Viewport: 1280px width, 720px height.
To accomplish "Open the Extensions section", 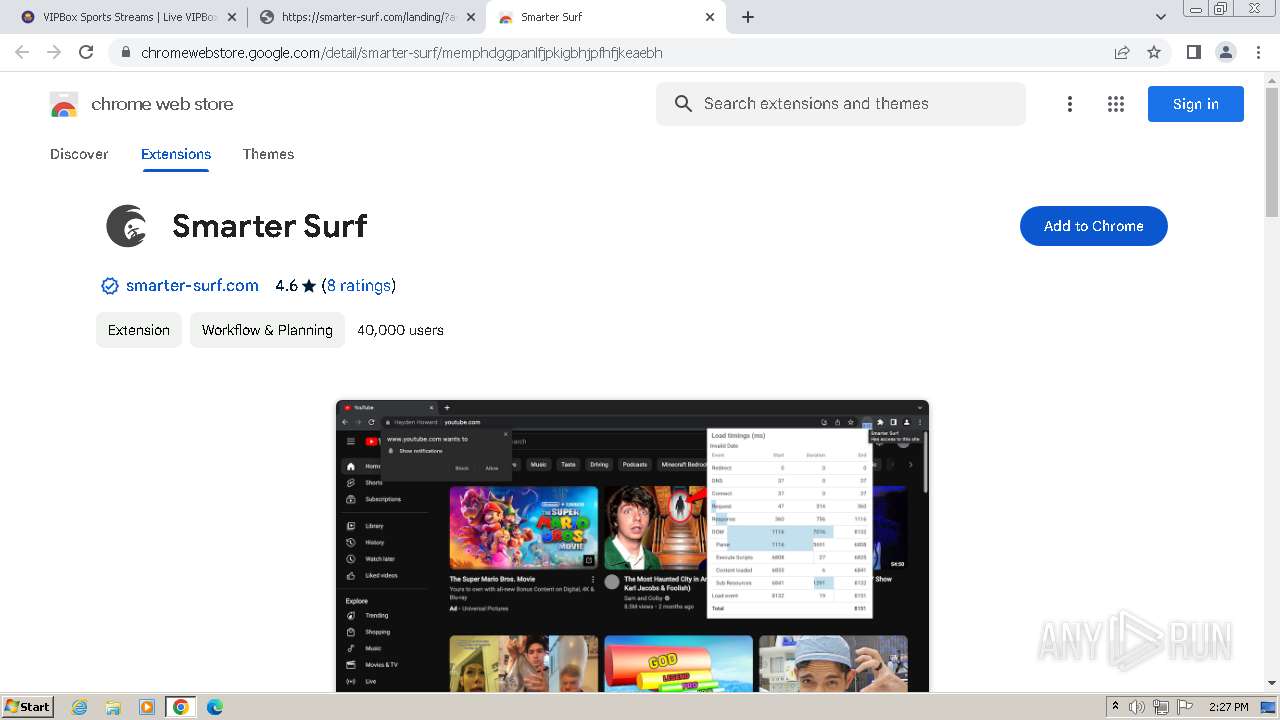I will [176, 154].
